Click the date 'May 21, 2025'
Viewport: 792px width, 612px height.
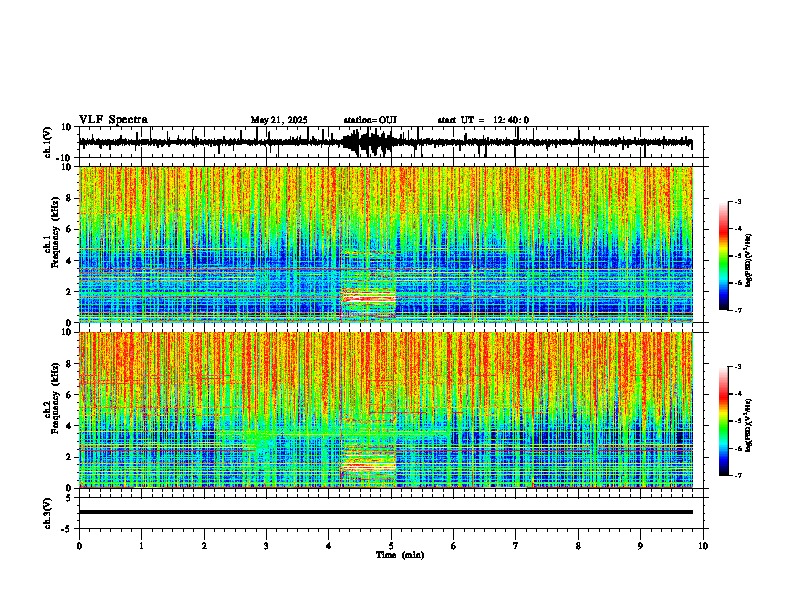[279, 120]
